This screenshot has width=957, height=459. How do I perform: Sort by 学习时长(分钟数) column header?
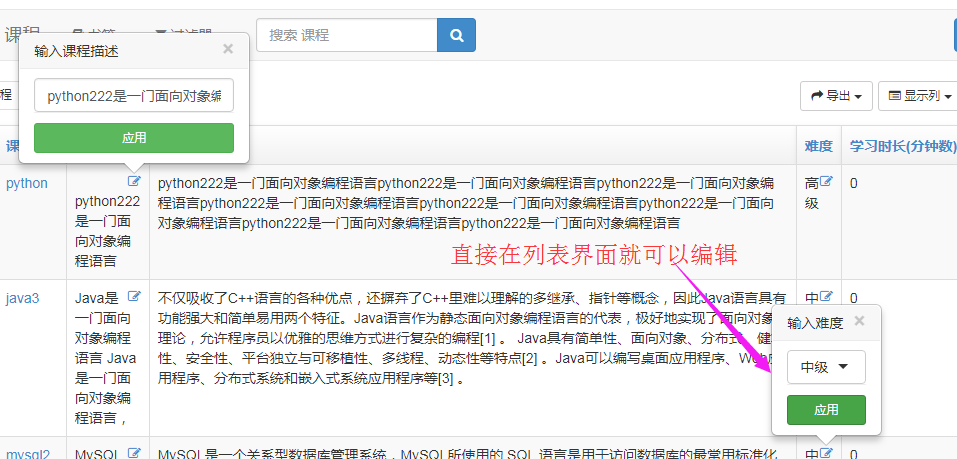(x=903, y=146)
